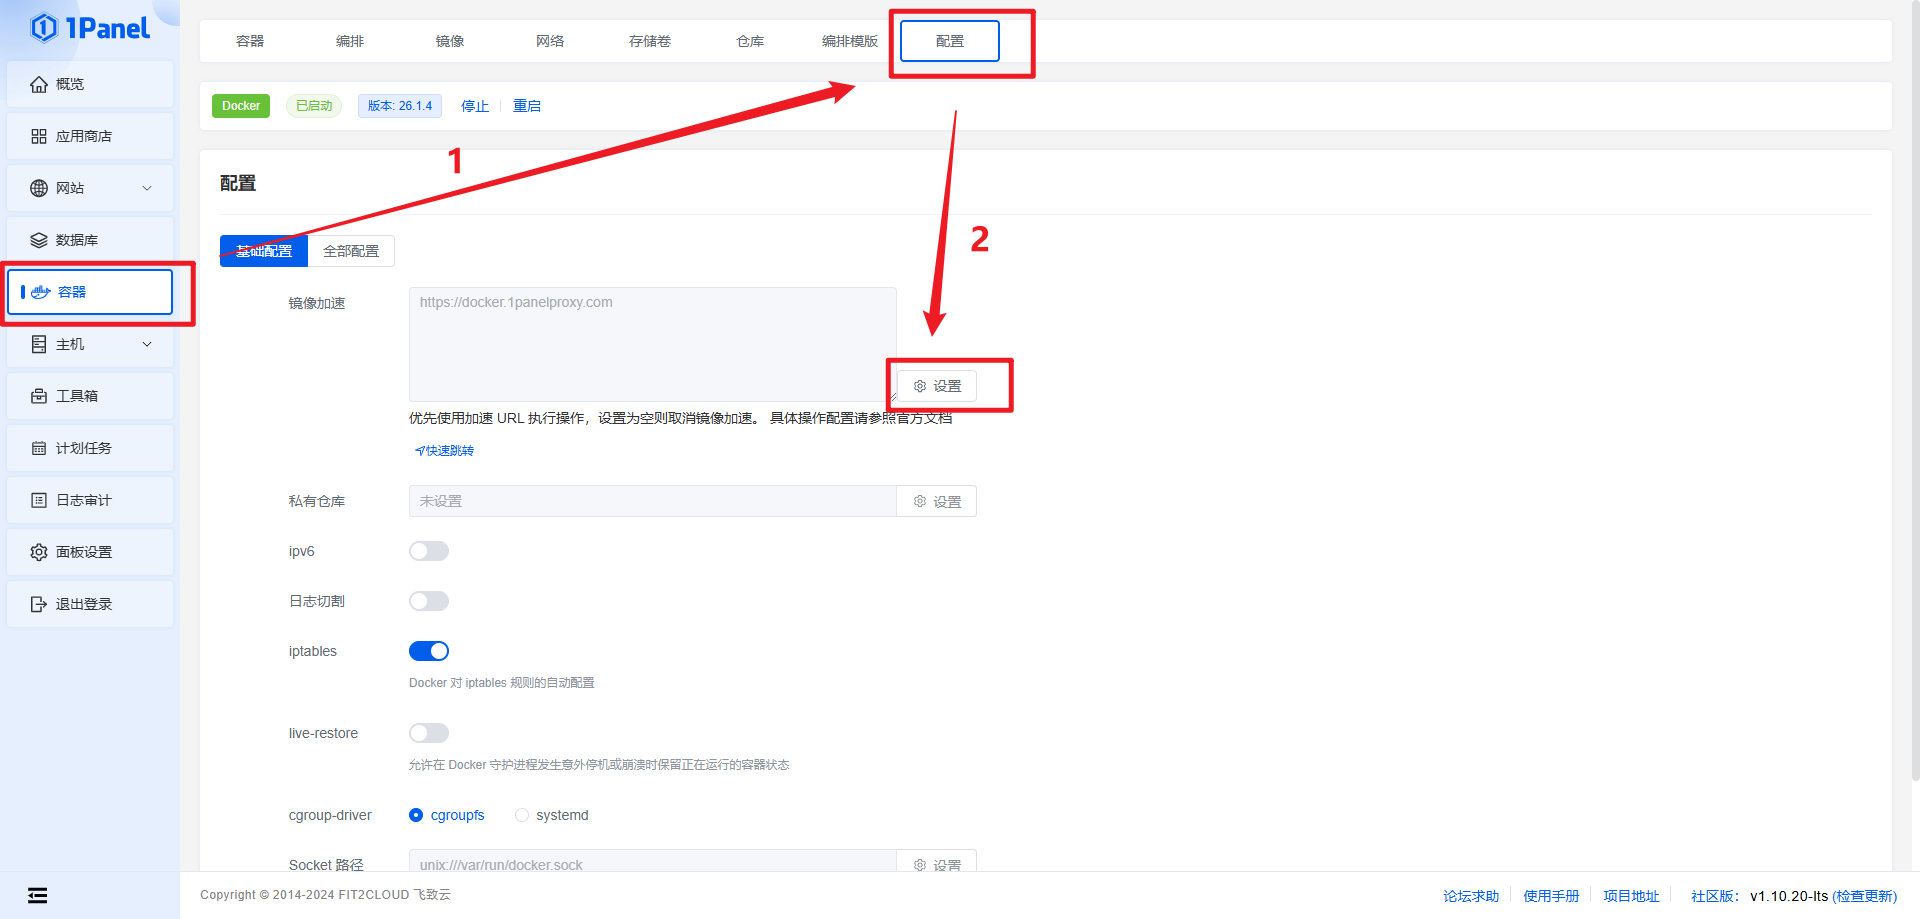The height and width of the screenshot is (919, 1920).
Task: Click the 私有仓库 input field
Action: pos(653,501)
